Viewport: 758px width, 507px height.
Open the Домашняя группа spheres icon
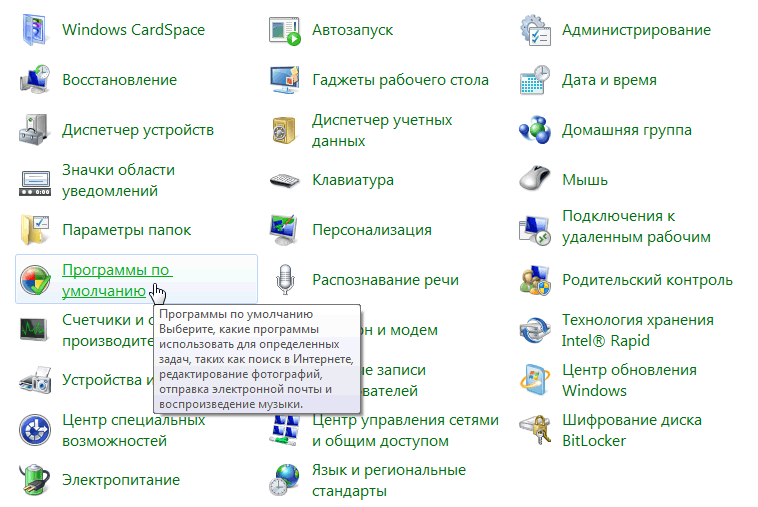[x=535, y=130]
